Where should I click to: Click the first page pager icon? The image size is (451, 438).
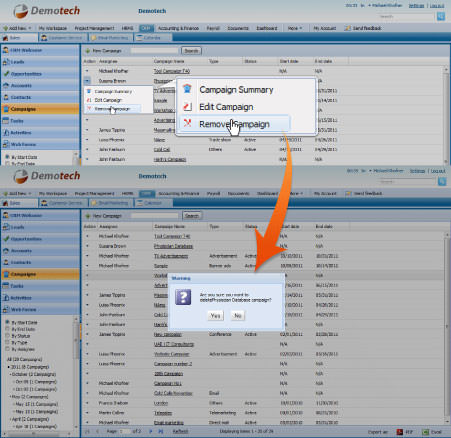[x=88, y=431]
